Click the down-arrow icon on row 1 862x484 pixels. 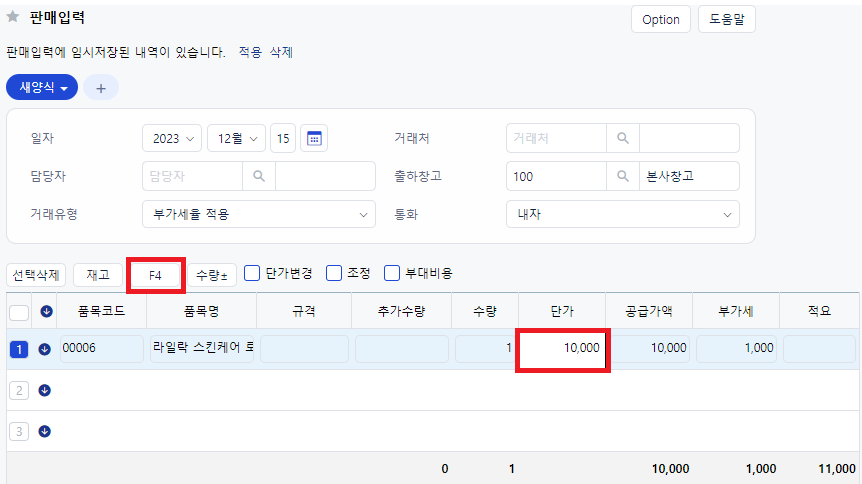click(x=45, y=349)
